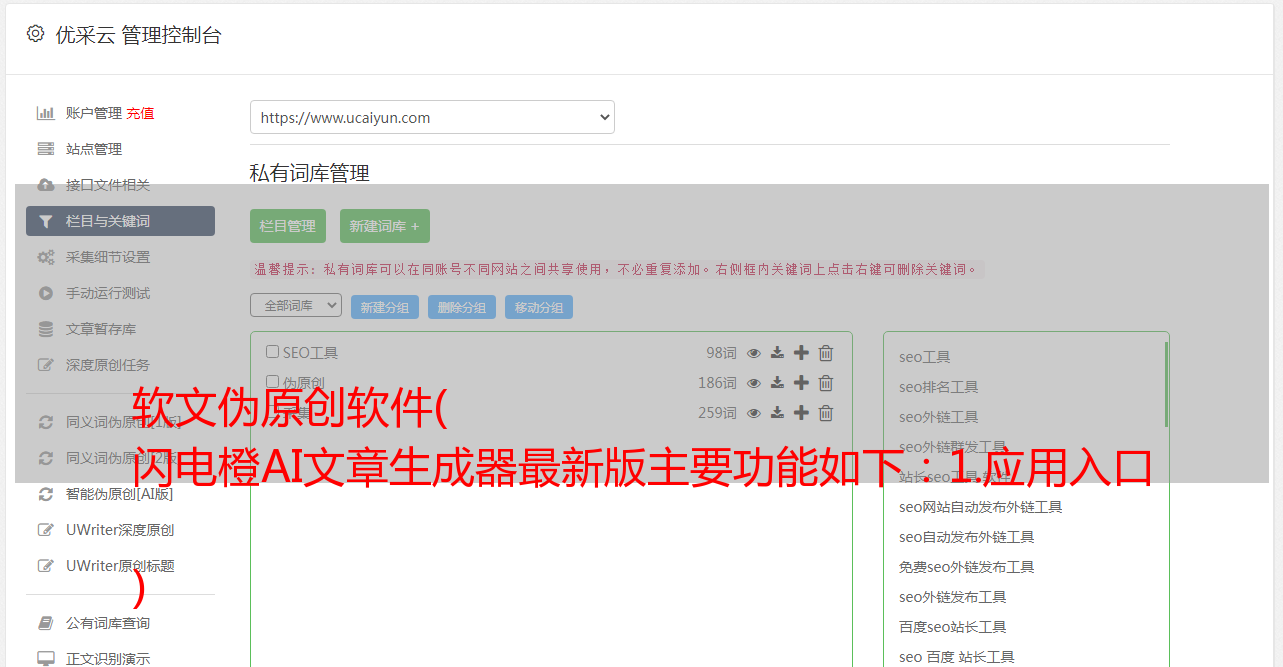This screenshot has height=667, width=1283.
Task: Click the server icon for 站点管理
Action: tap(46, 149)
